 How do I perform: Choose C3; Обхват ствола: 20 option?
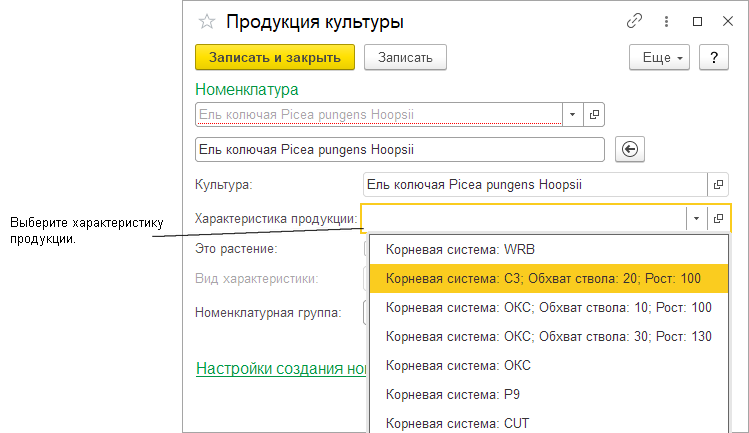[x=548, y=278]
